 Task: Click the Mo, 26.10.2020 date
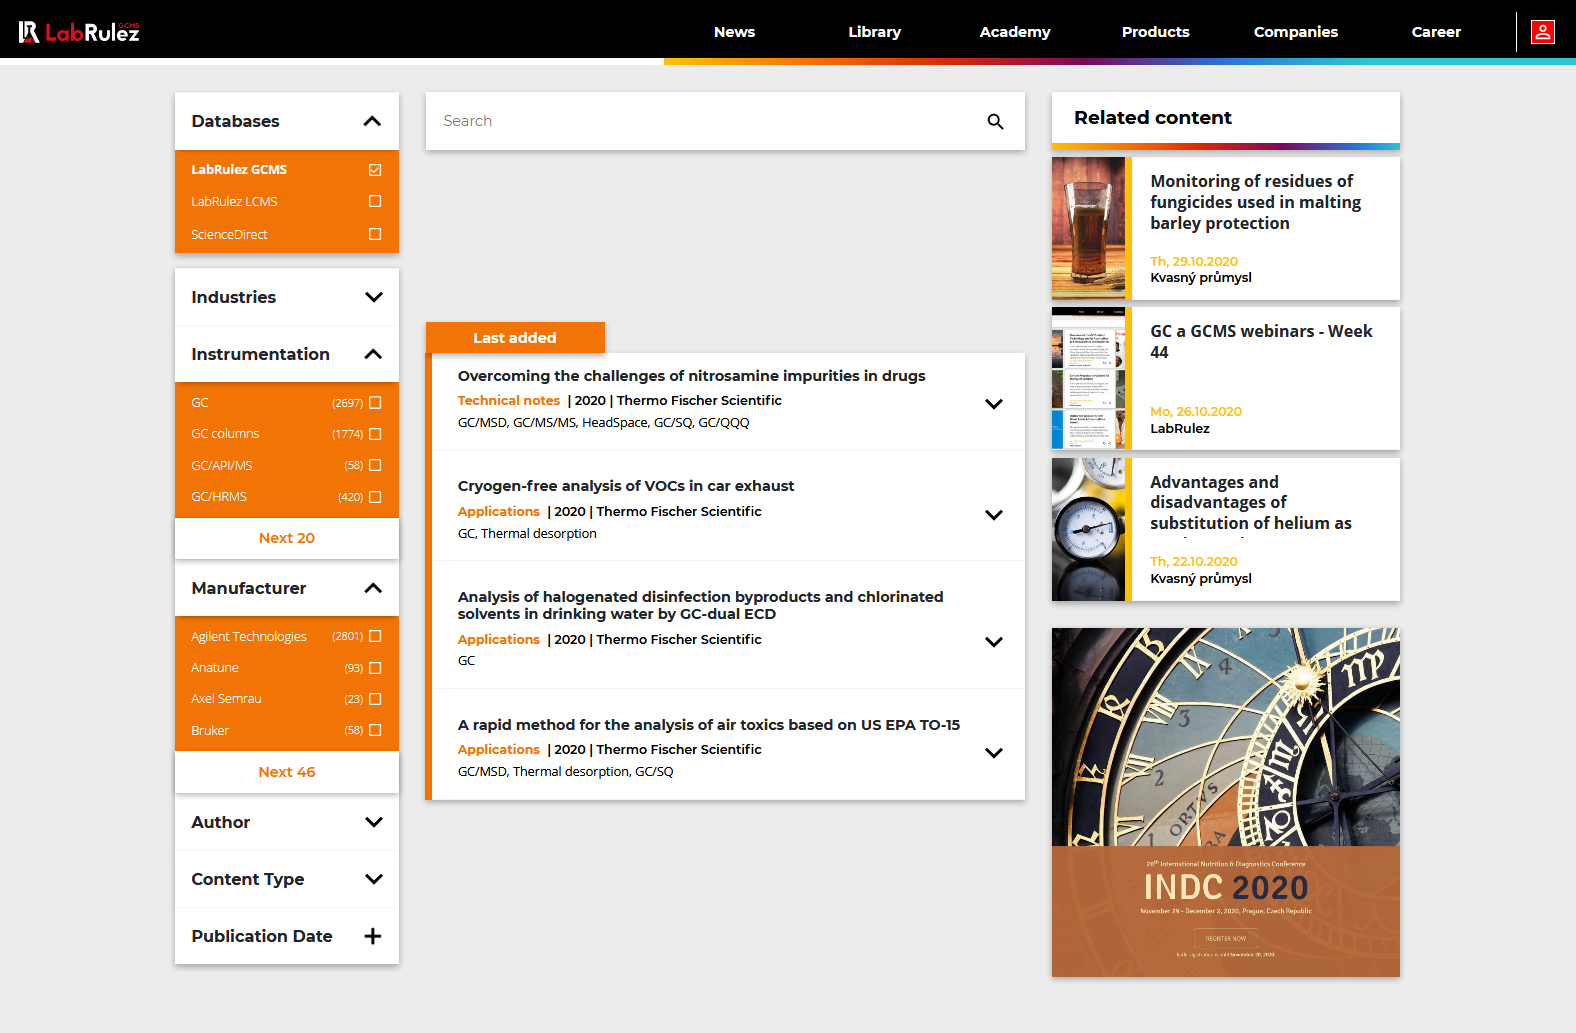point(1195,412)
